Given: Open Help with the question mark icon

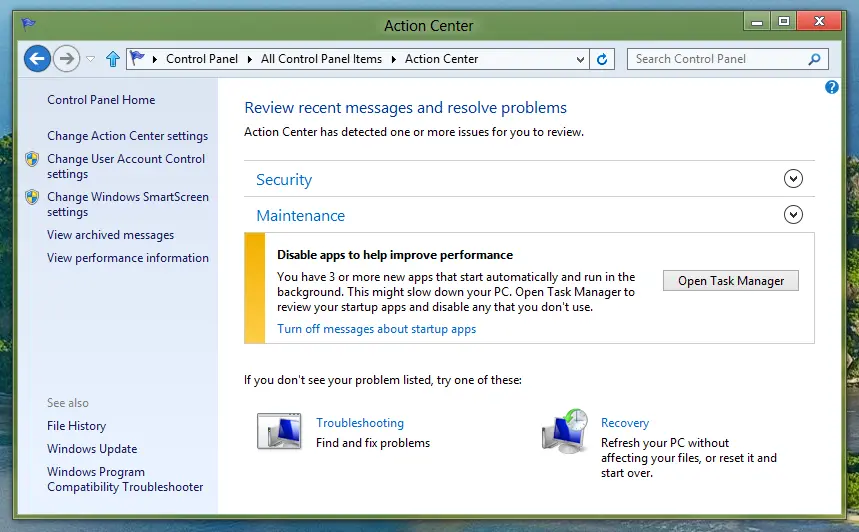Looking at the screenshot, I should (x=831, y=87).
